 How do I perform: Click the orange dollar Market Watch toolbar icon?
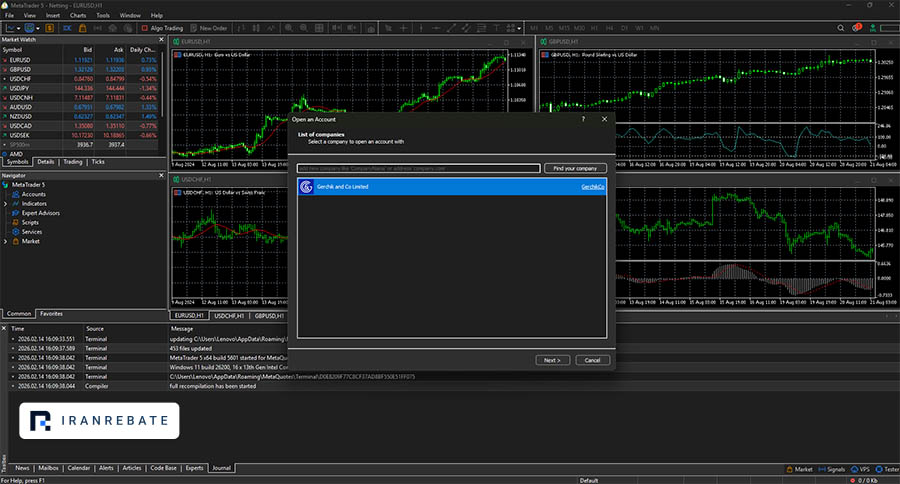point(50,28)
